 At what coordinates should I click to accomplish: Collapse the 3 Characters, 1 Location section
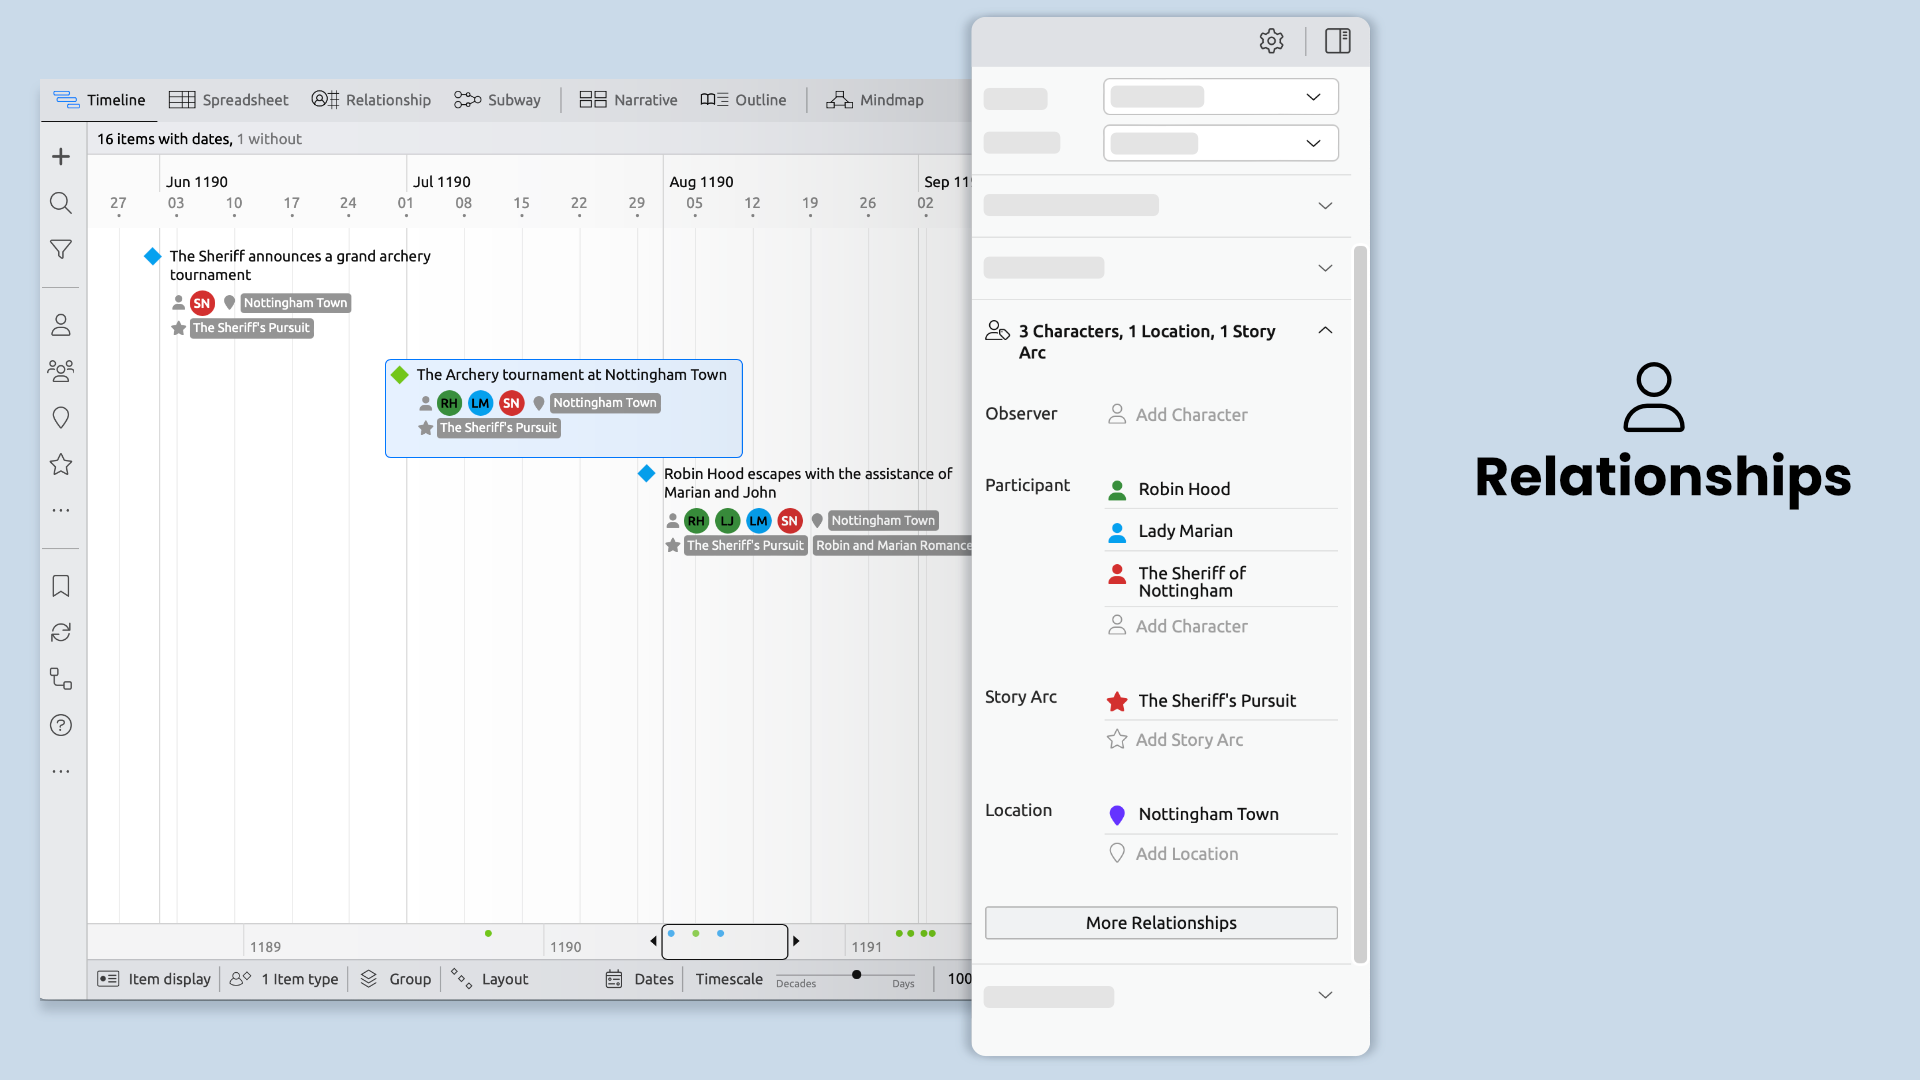[1325, 331]
